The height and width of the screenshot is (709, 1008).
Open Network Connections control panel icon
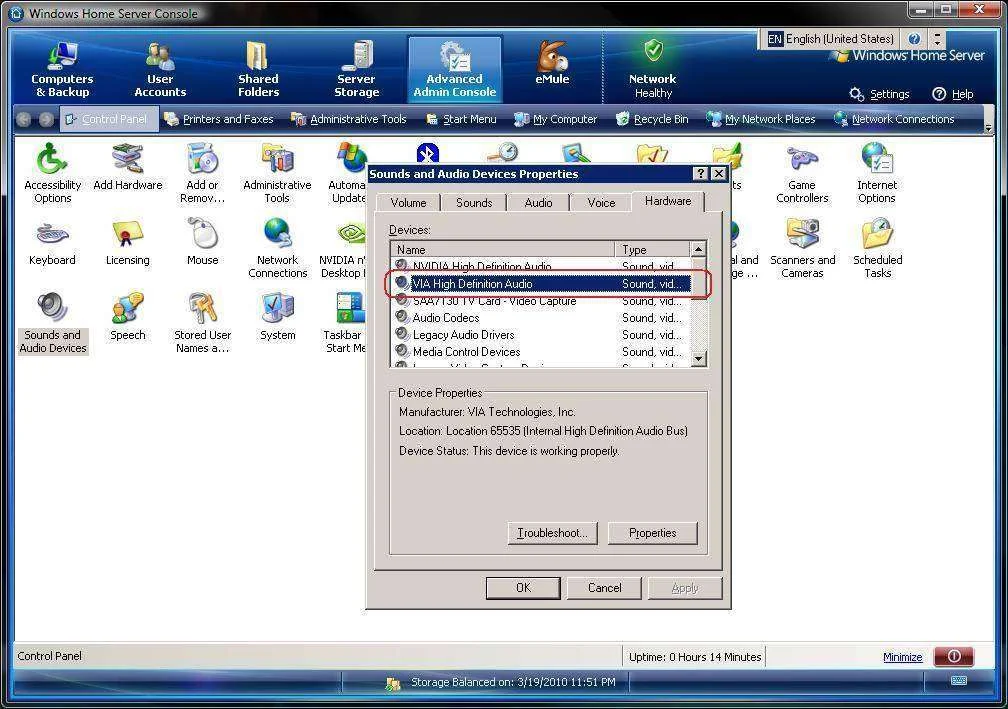pyautogui.click(x=278, y=249)
